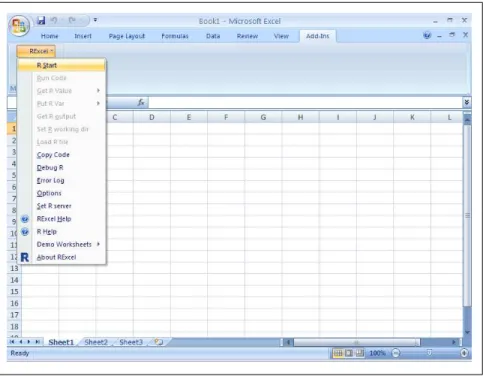Click the Redo icon in Quick Access Toolbar
Viewport: 483px width, 376px height.
72,21
